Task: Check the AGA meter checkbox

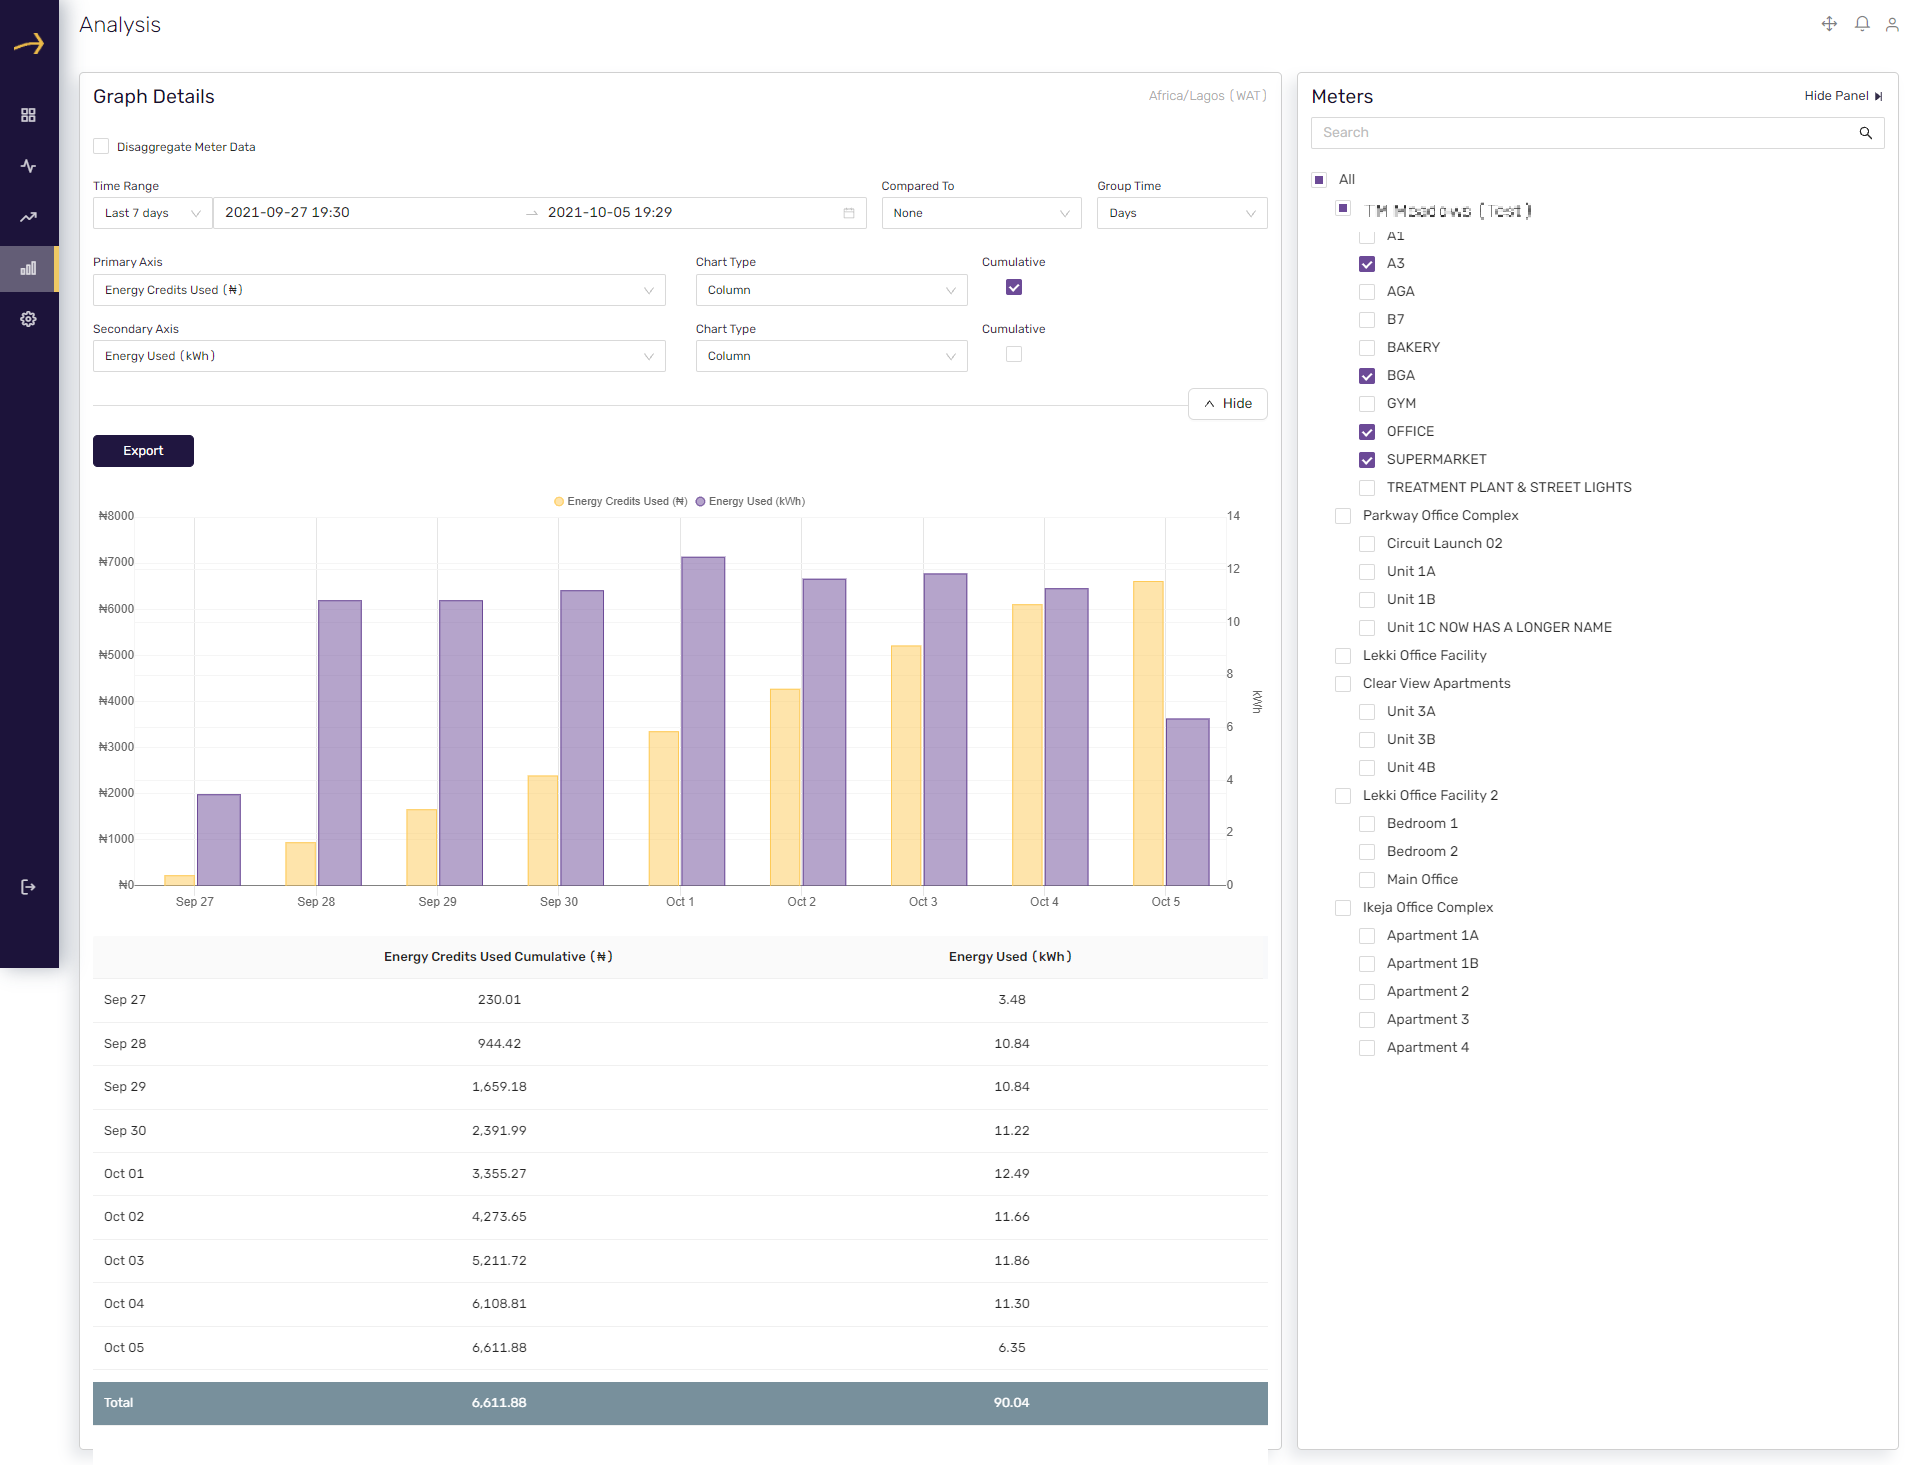Action: click(x=1367, y=292)
